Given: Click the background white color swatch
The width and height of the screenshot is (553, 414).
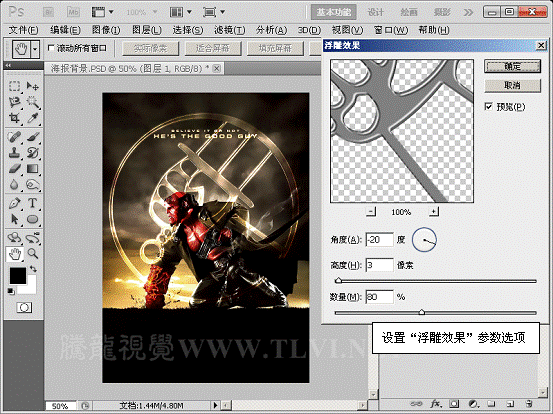Looking at the screenshot, I should coord(30,287).
